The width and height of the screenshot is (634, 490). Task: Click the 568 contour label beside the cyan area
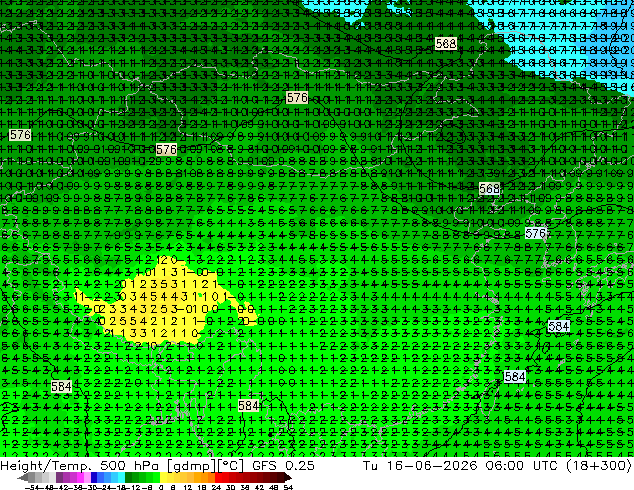(446, 43)
